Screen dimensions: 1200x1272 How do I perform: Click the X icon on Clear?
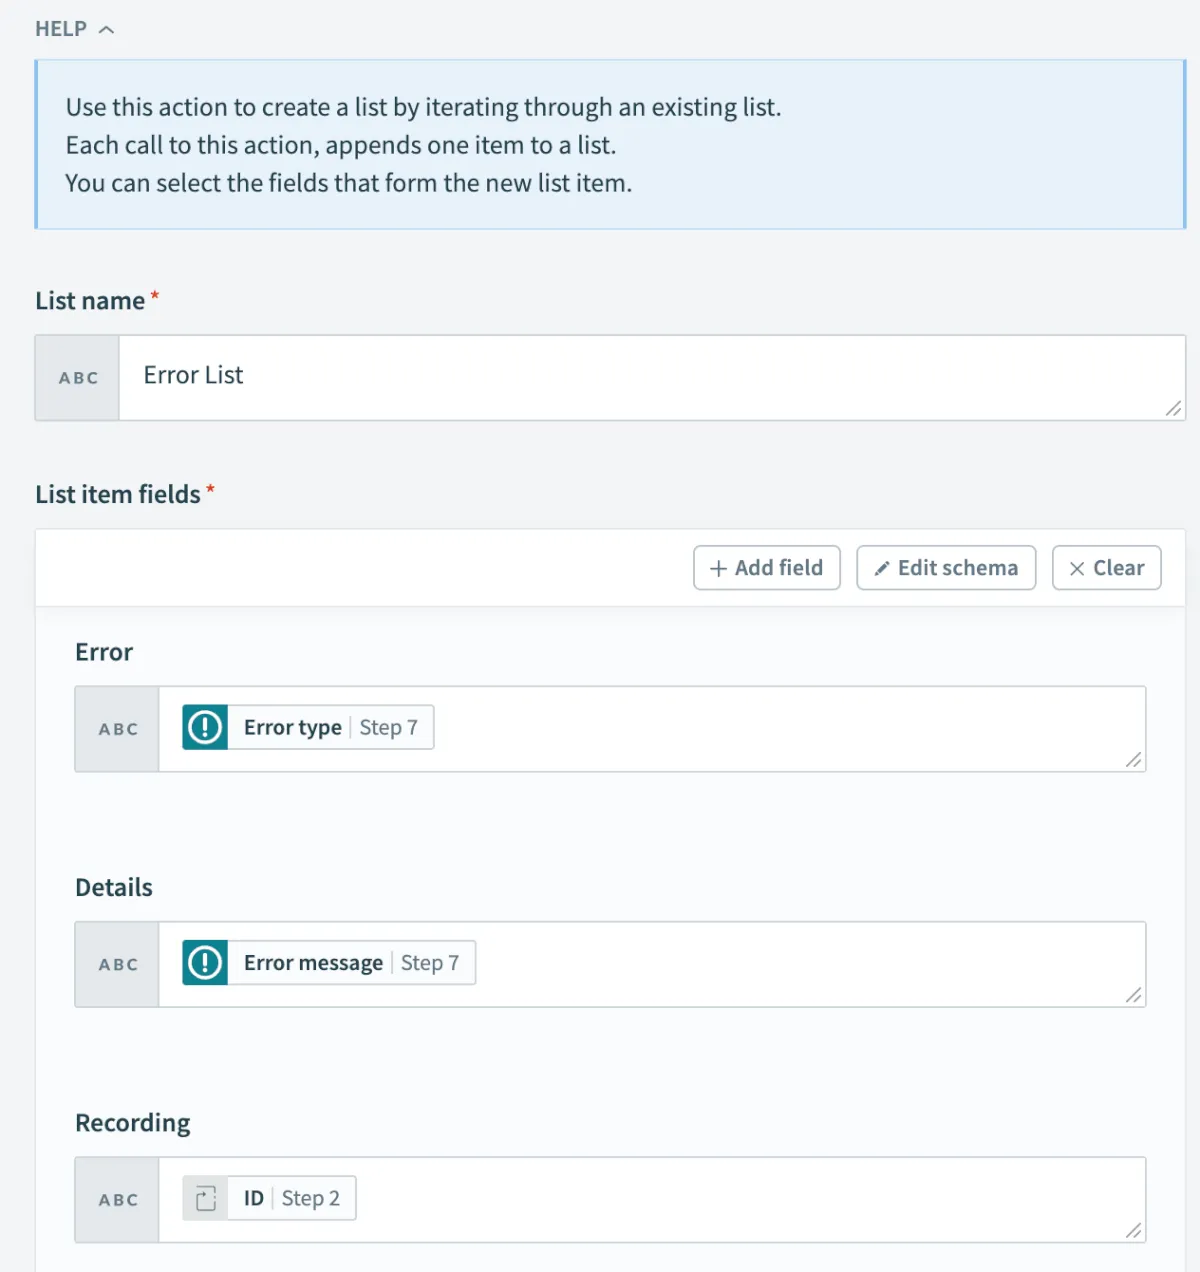tap(1077, 568)
